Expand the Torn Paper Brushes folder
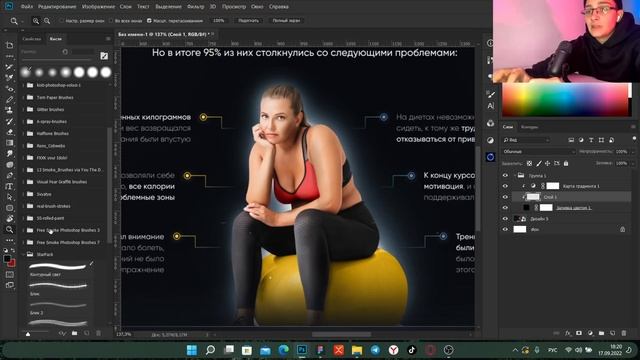640x360 pixels. [24, 98]
